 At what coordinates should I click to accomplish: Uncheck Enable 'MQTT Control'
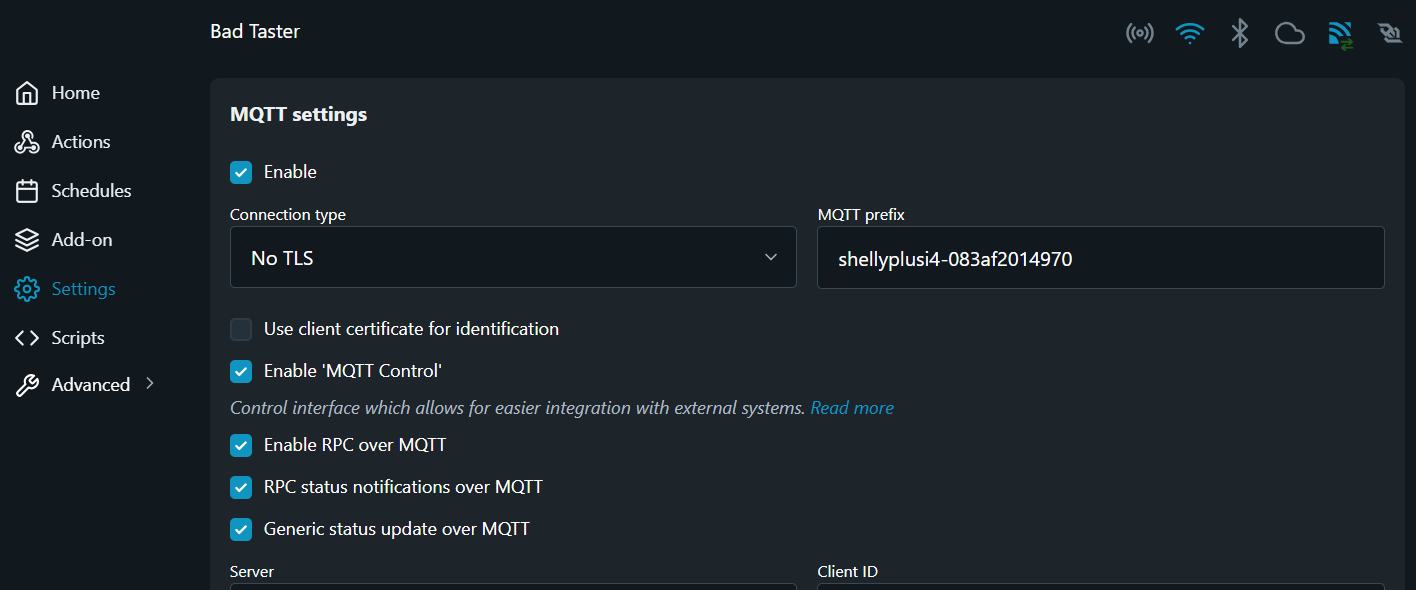click(x=241, y=372)
